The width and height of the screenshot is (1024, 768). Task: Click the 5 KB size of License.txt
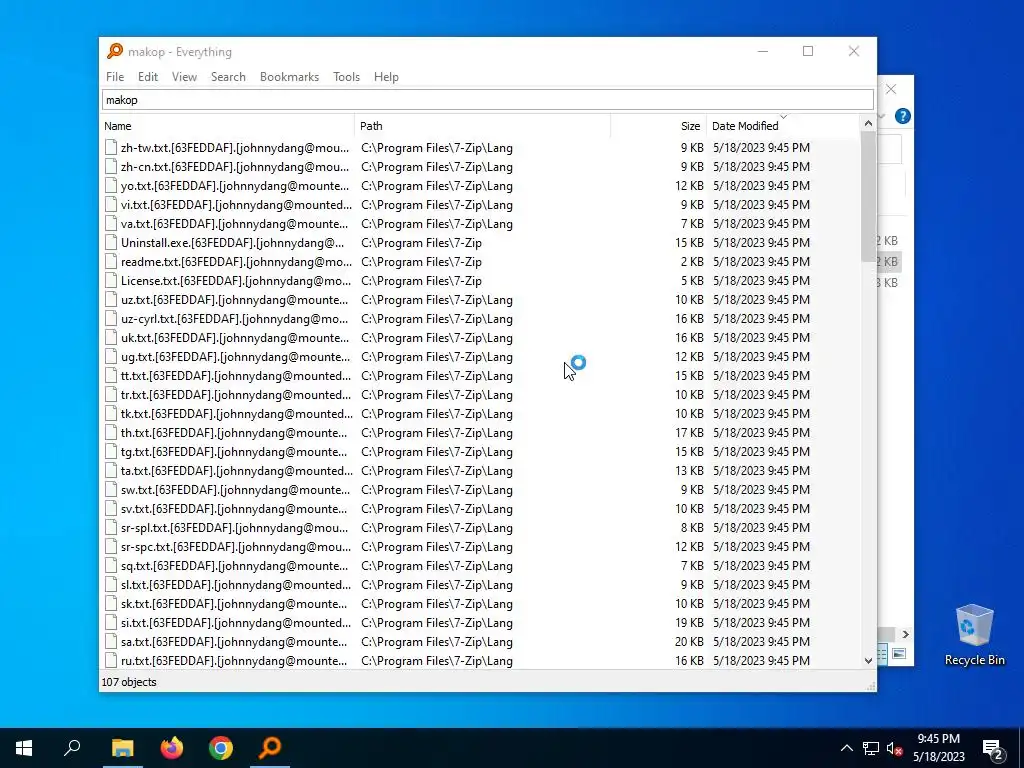[692, 281]
